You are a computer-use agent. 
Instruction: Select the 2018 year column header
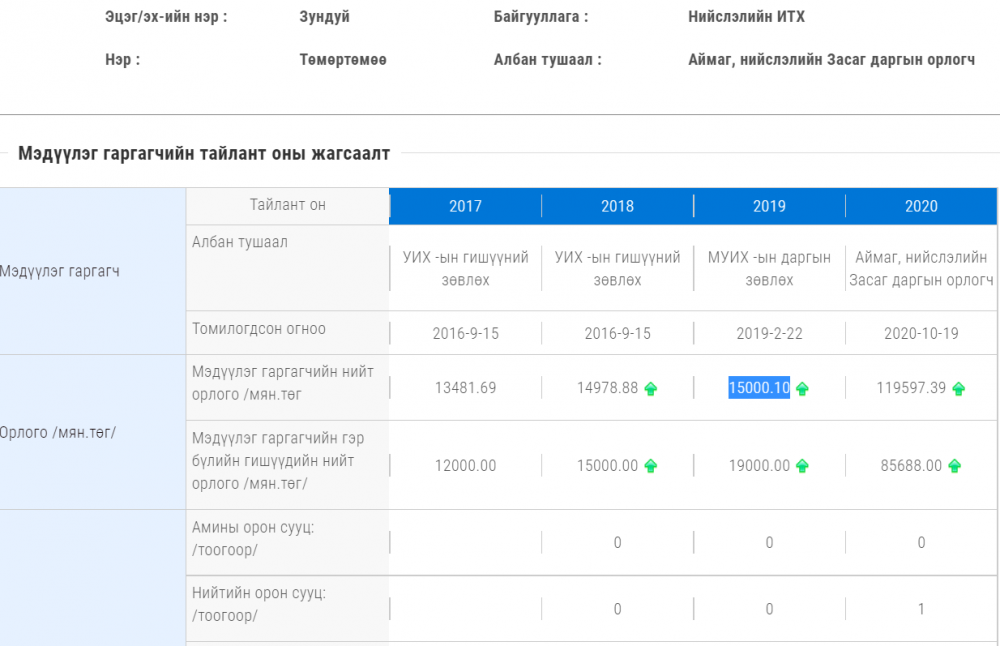click(x=617, y=206)
